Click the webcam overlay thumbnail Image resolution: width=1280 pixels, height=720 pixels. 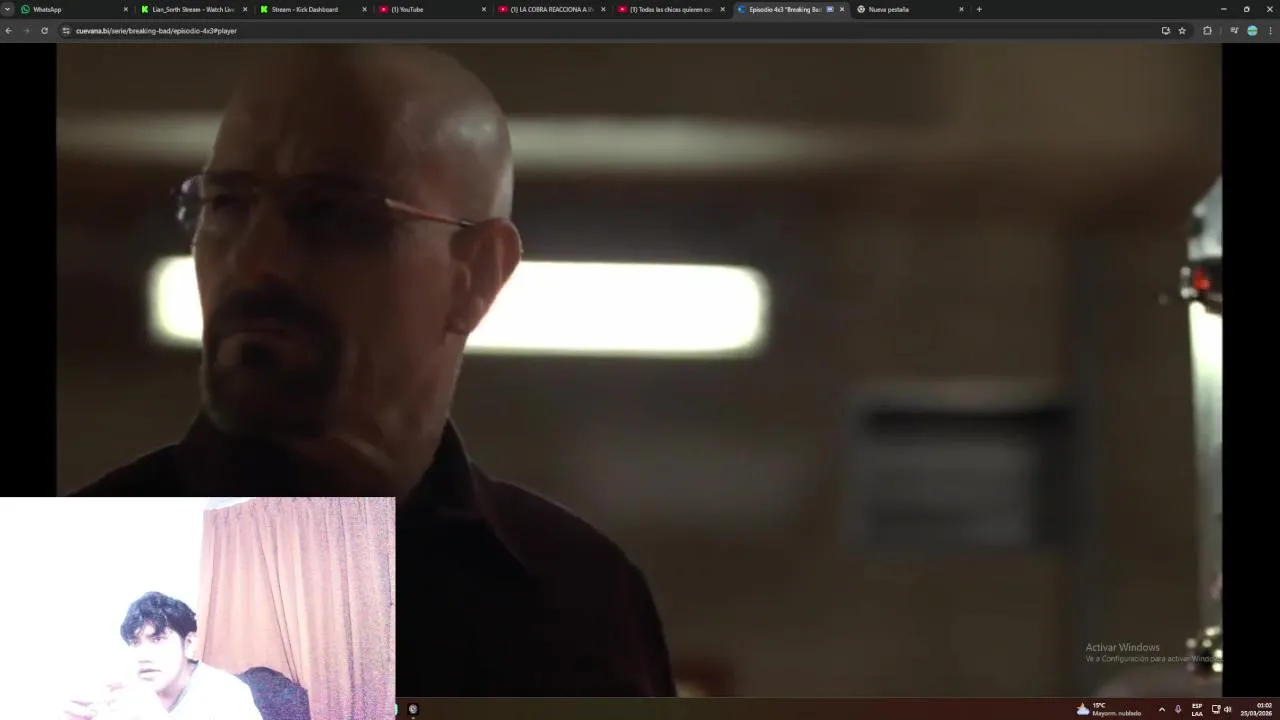[197, 608]
